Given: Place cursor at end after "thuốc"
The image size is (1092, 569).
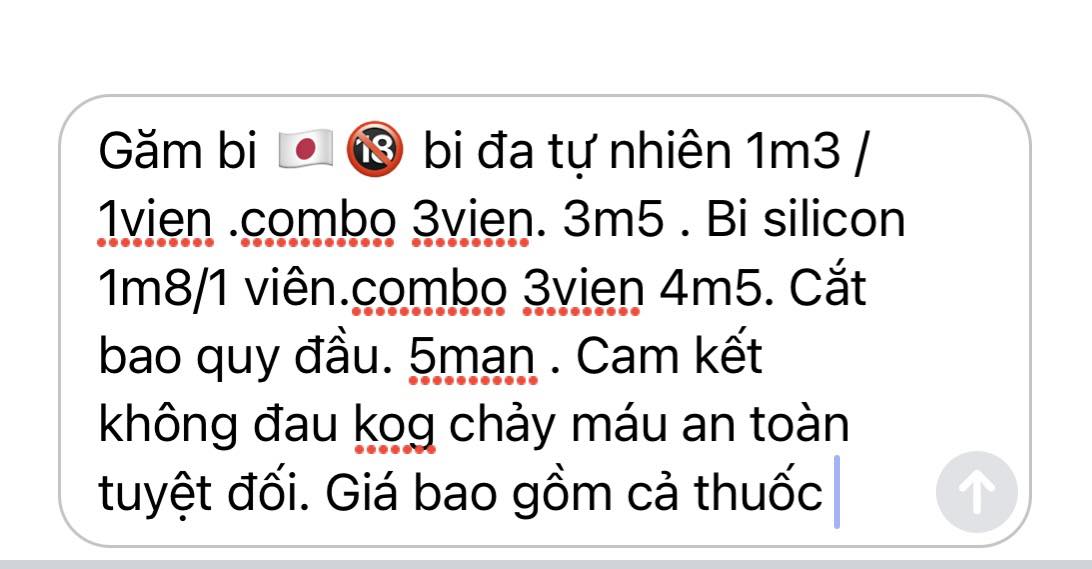Looking at the screenshot, I should click(836, 493).
